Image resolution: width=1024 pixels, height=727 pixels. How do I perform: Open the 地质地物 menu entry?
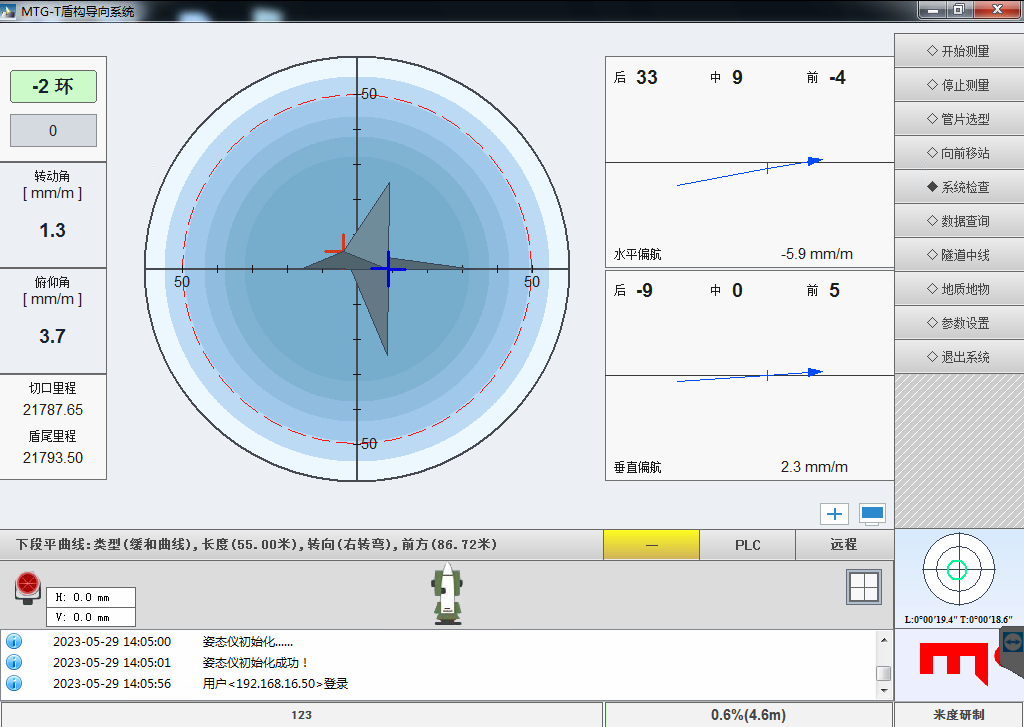tap(959, 289)
